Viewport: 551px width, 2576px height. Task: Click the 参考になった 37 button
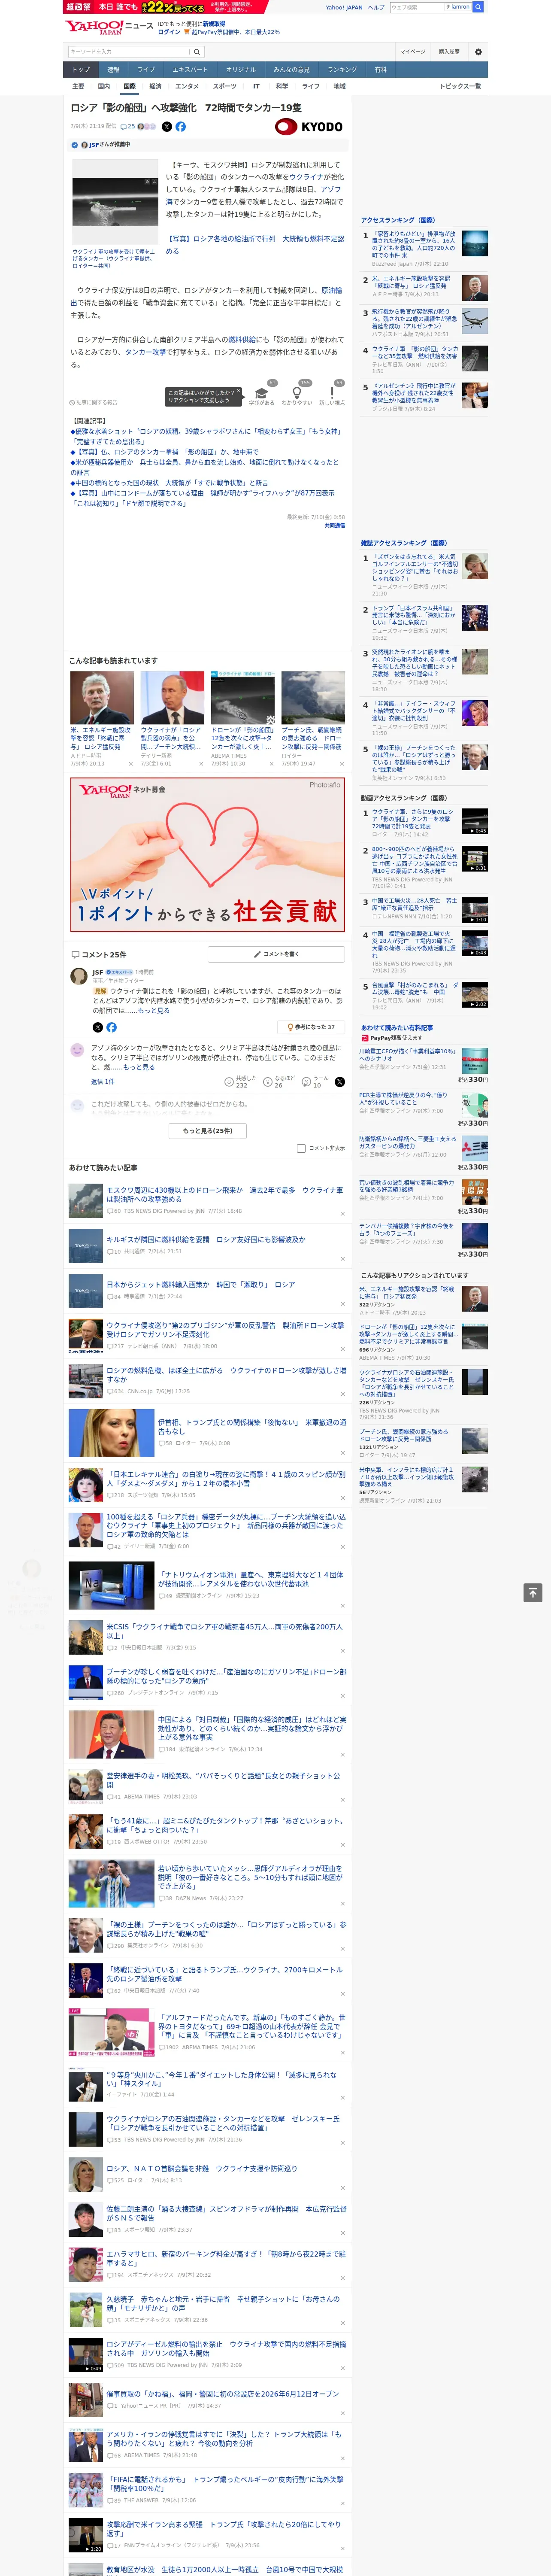(x=311, y=1027)
